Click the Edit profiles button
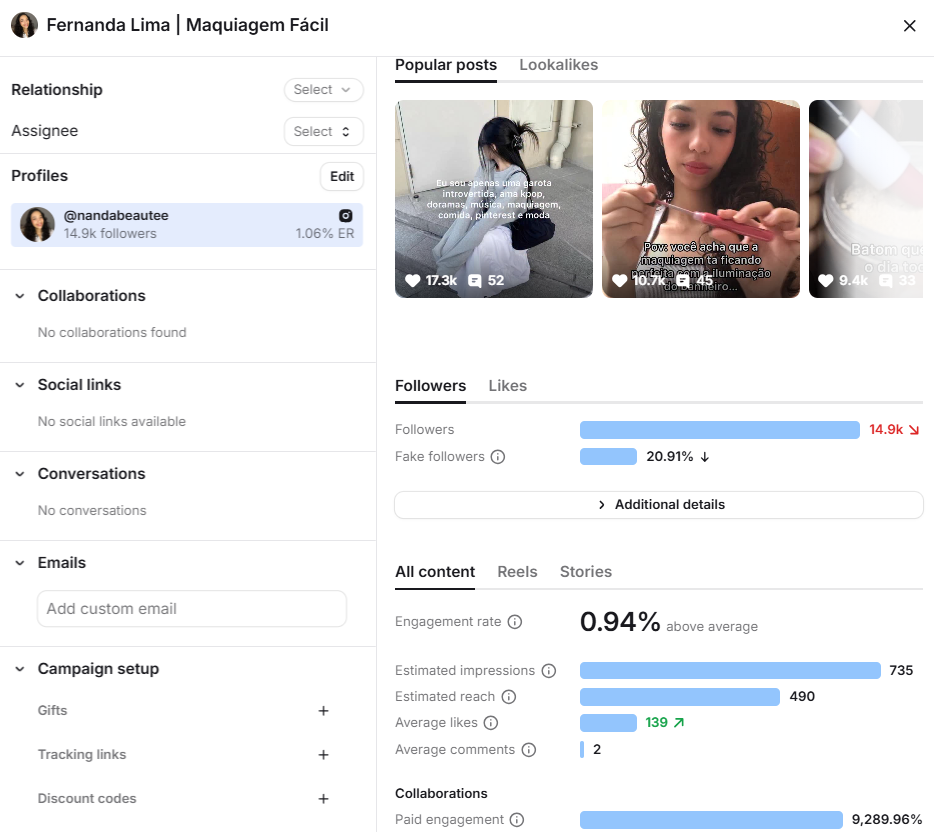The image size is (934, 832). 342,176
